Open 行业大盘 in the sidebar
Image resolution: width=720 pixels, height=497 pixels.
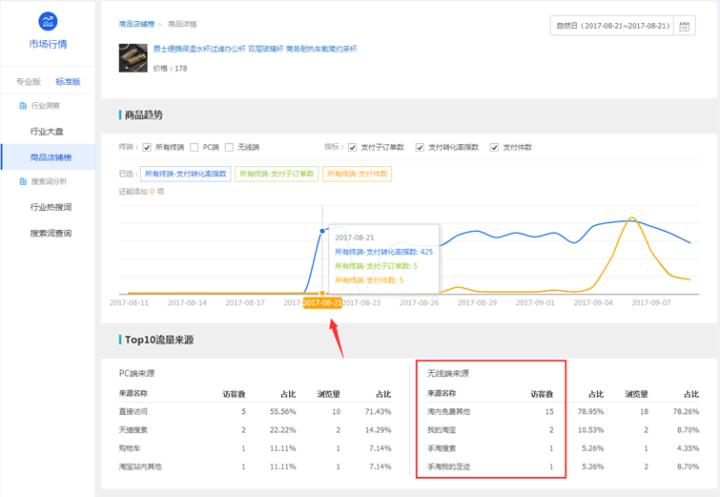click(47, 132)
